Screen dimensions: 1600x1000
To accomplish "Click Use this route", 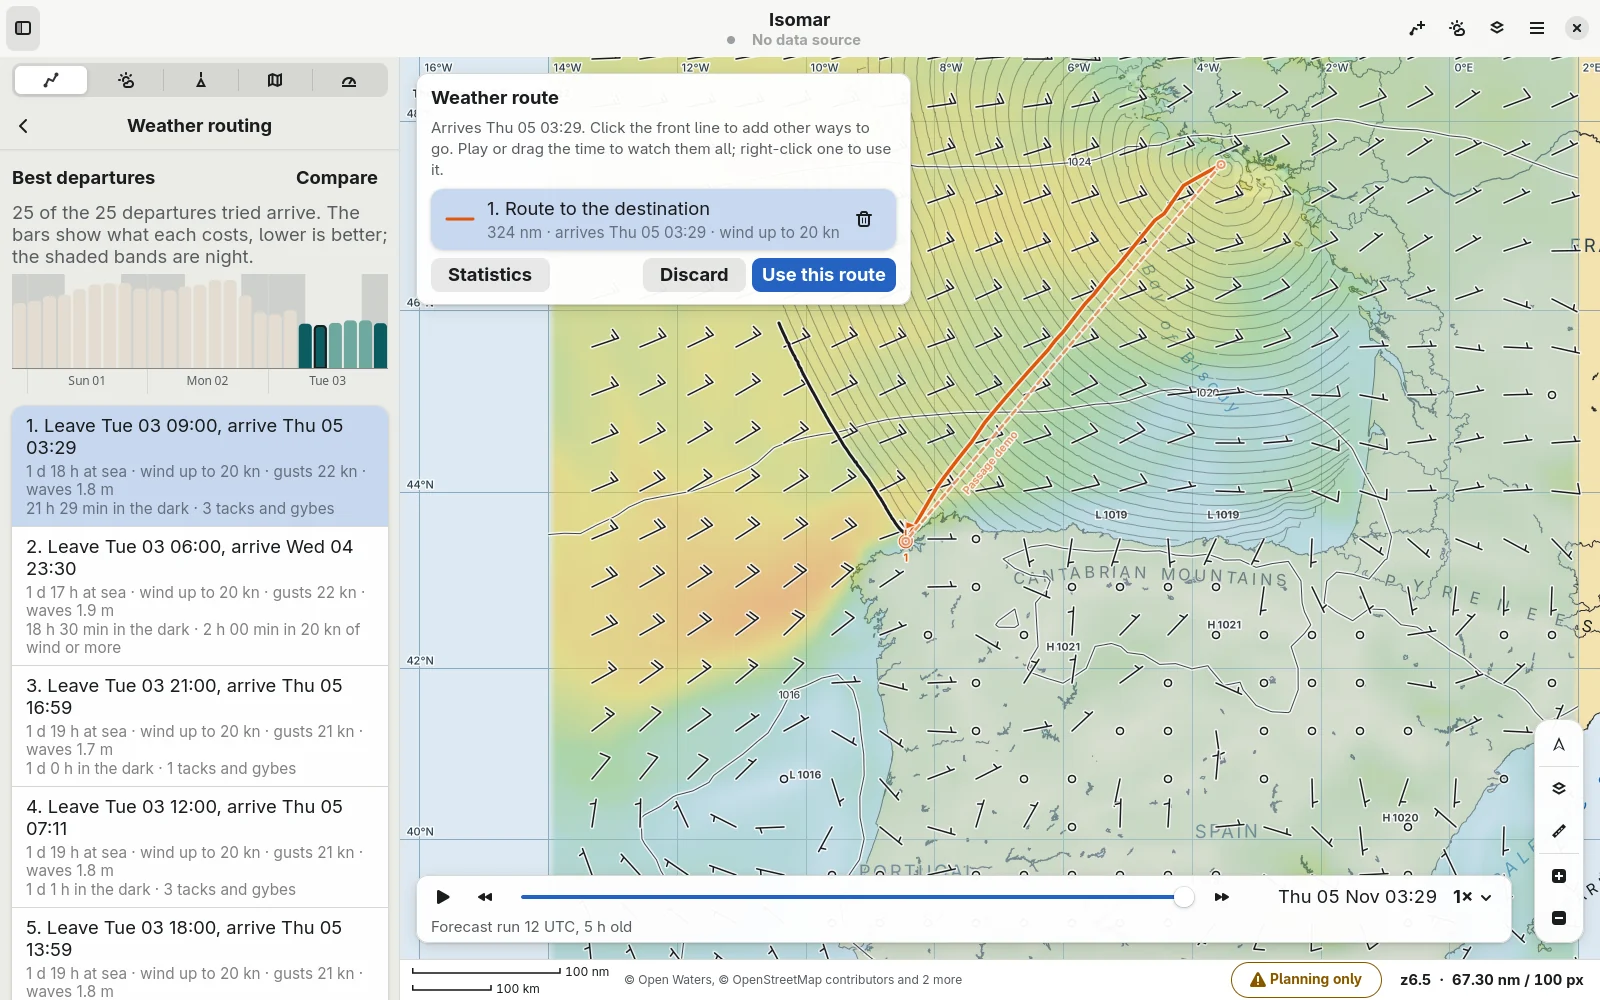I will [824, 275].
